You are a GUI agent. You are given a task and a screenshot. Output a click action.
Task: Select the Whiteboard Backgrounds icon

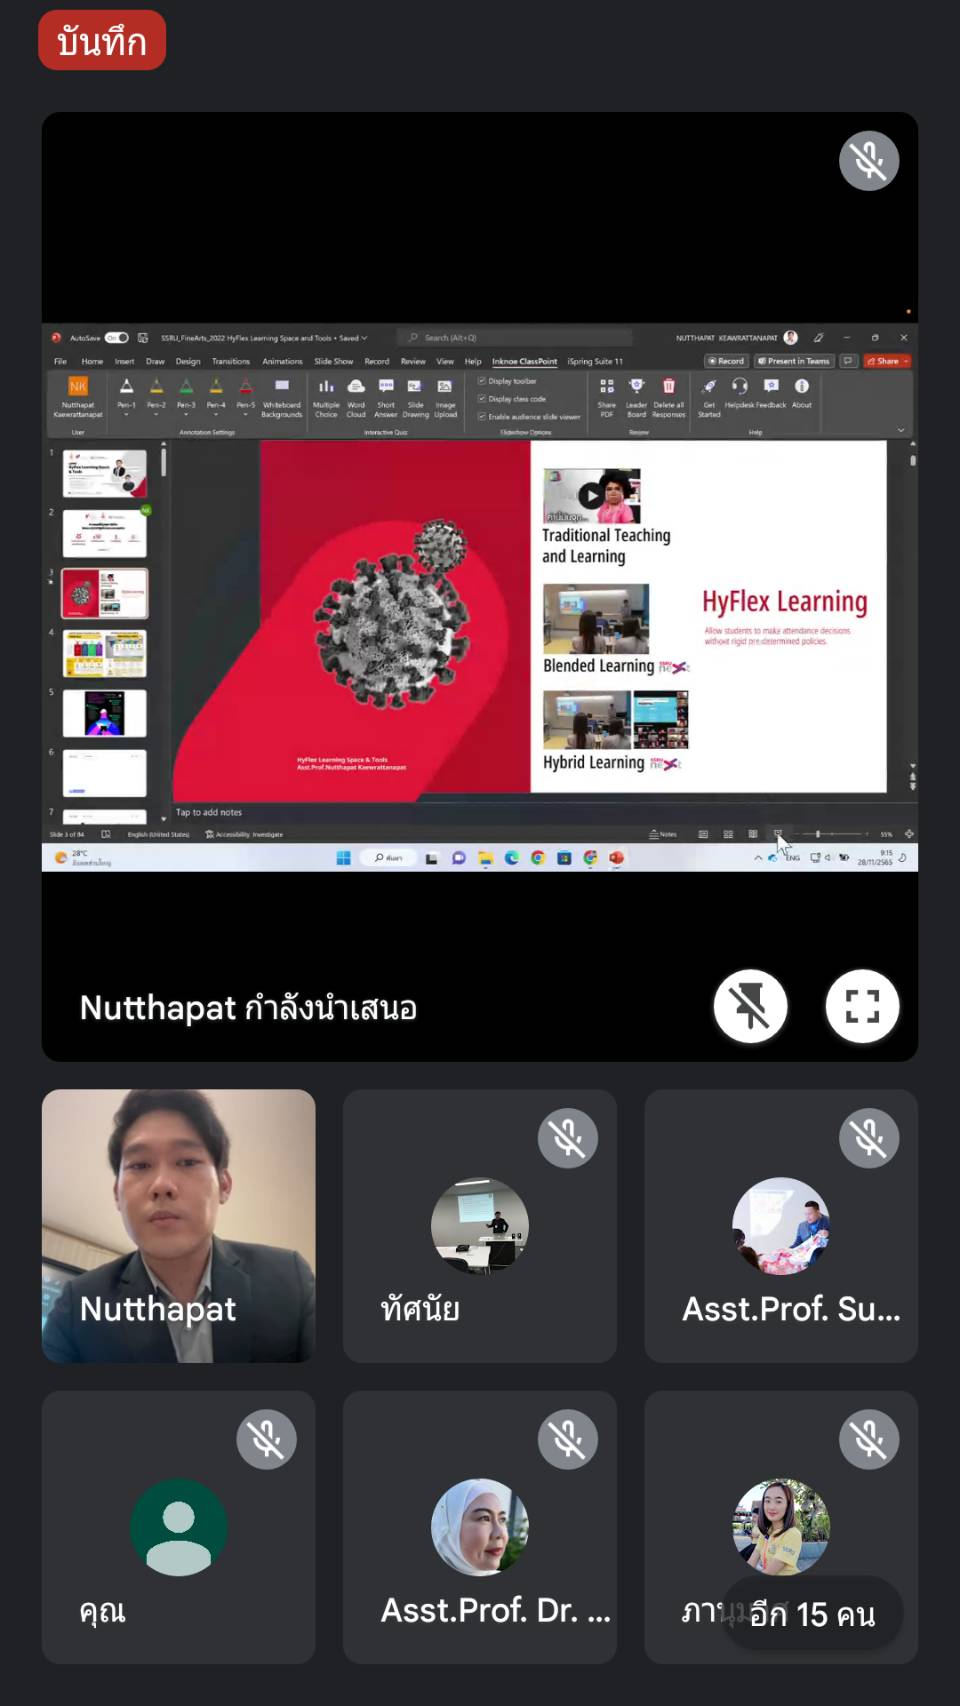[282, 386]
